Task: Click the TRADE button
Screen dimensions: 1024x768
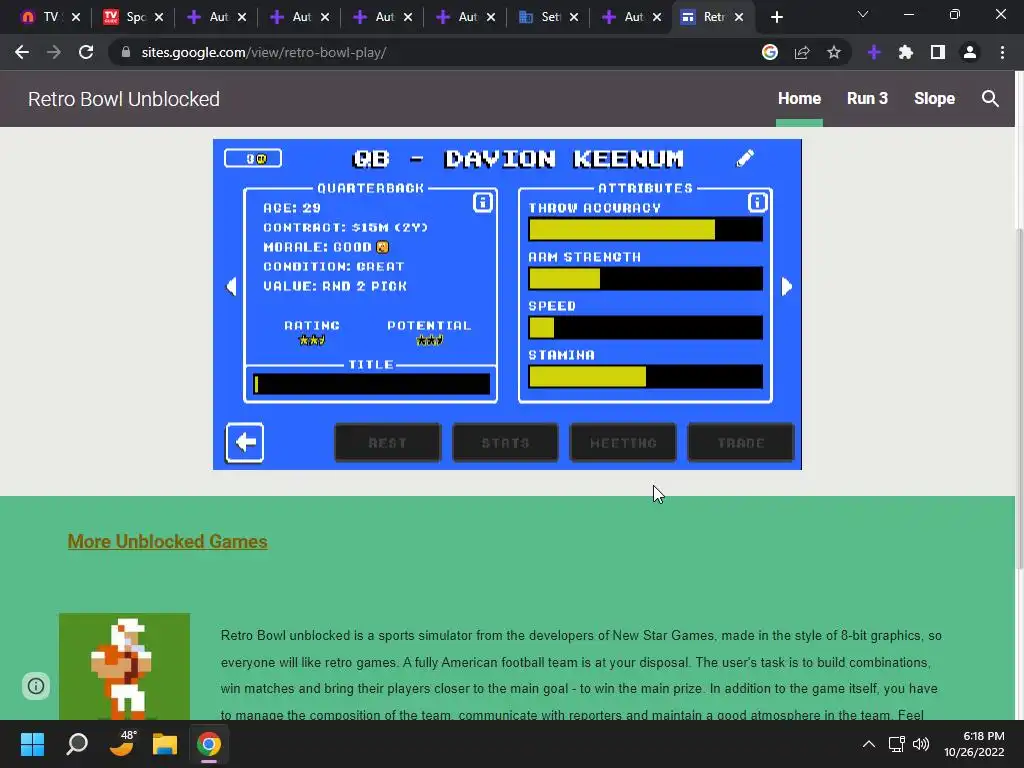Action: (741, 443)
